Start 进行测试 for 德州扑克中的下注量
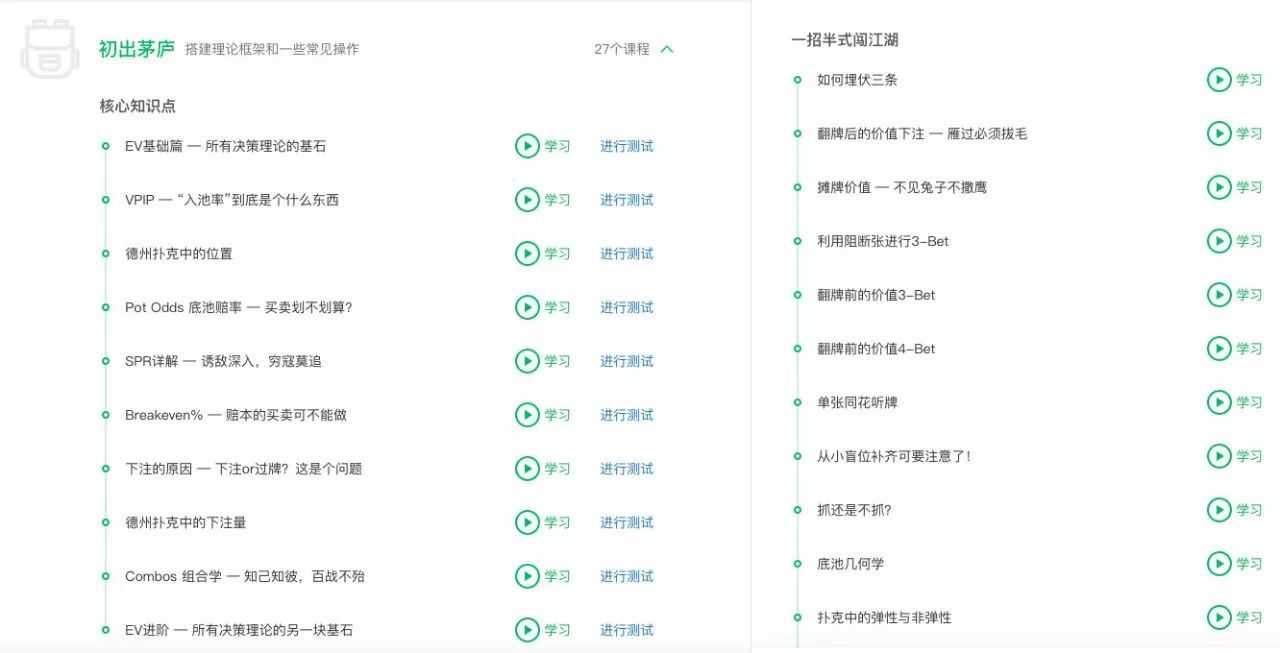Screen dimensions: 1280x653 pyautogui.click(x=626, y=523)
